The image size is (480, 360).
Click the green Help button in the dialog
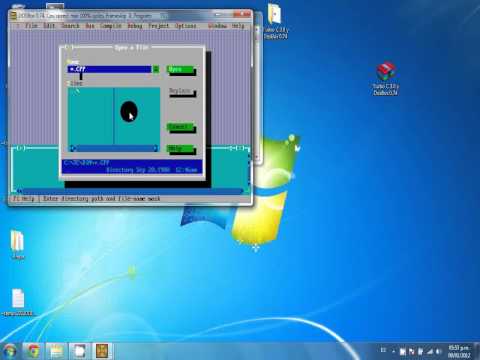coord(181,148)
